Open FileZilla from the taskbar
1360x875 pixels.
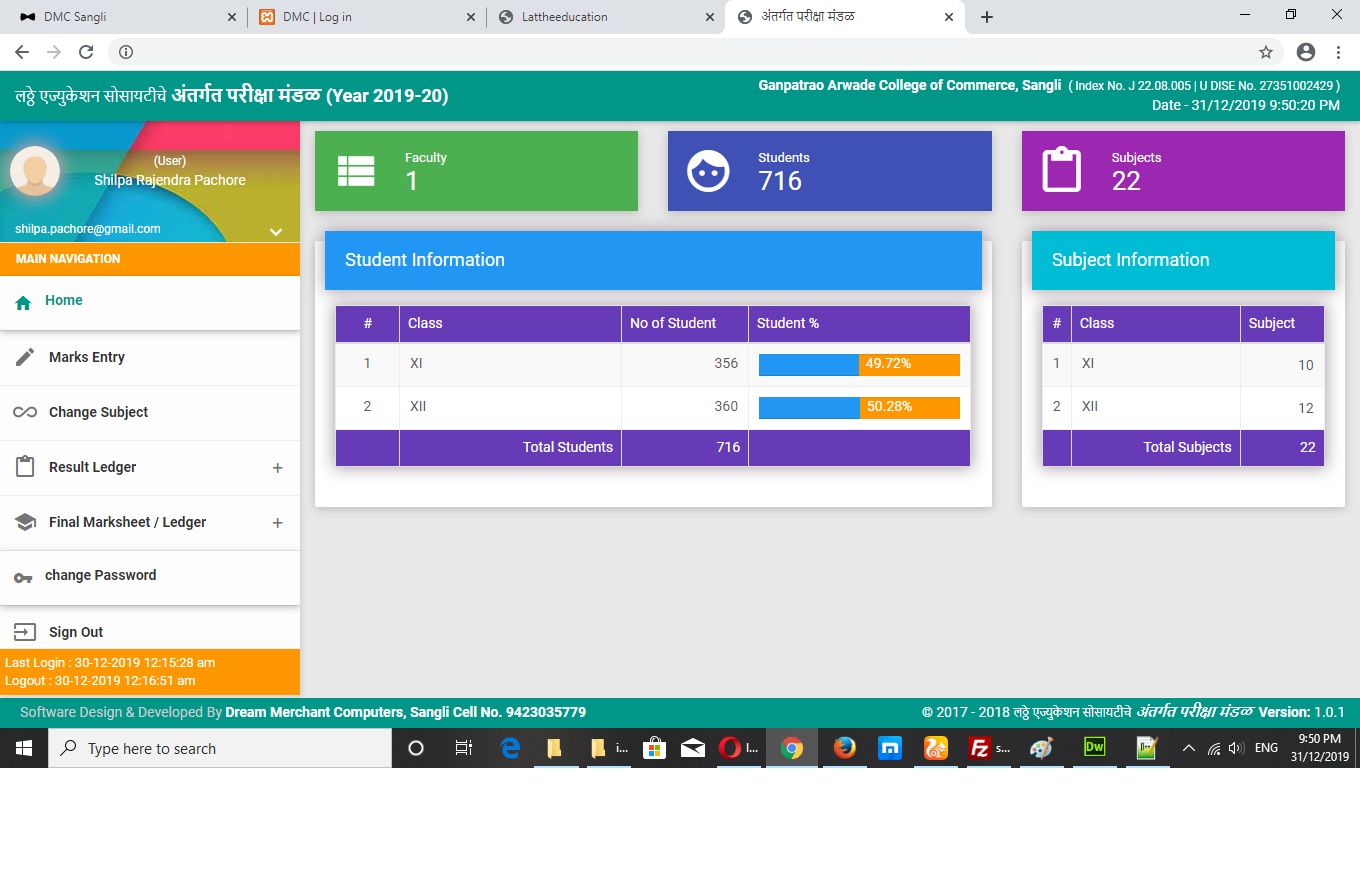tap(980, 748)
